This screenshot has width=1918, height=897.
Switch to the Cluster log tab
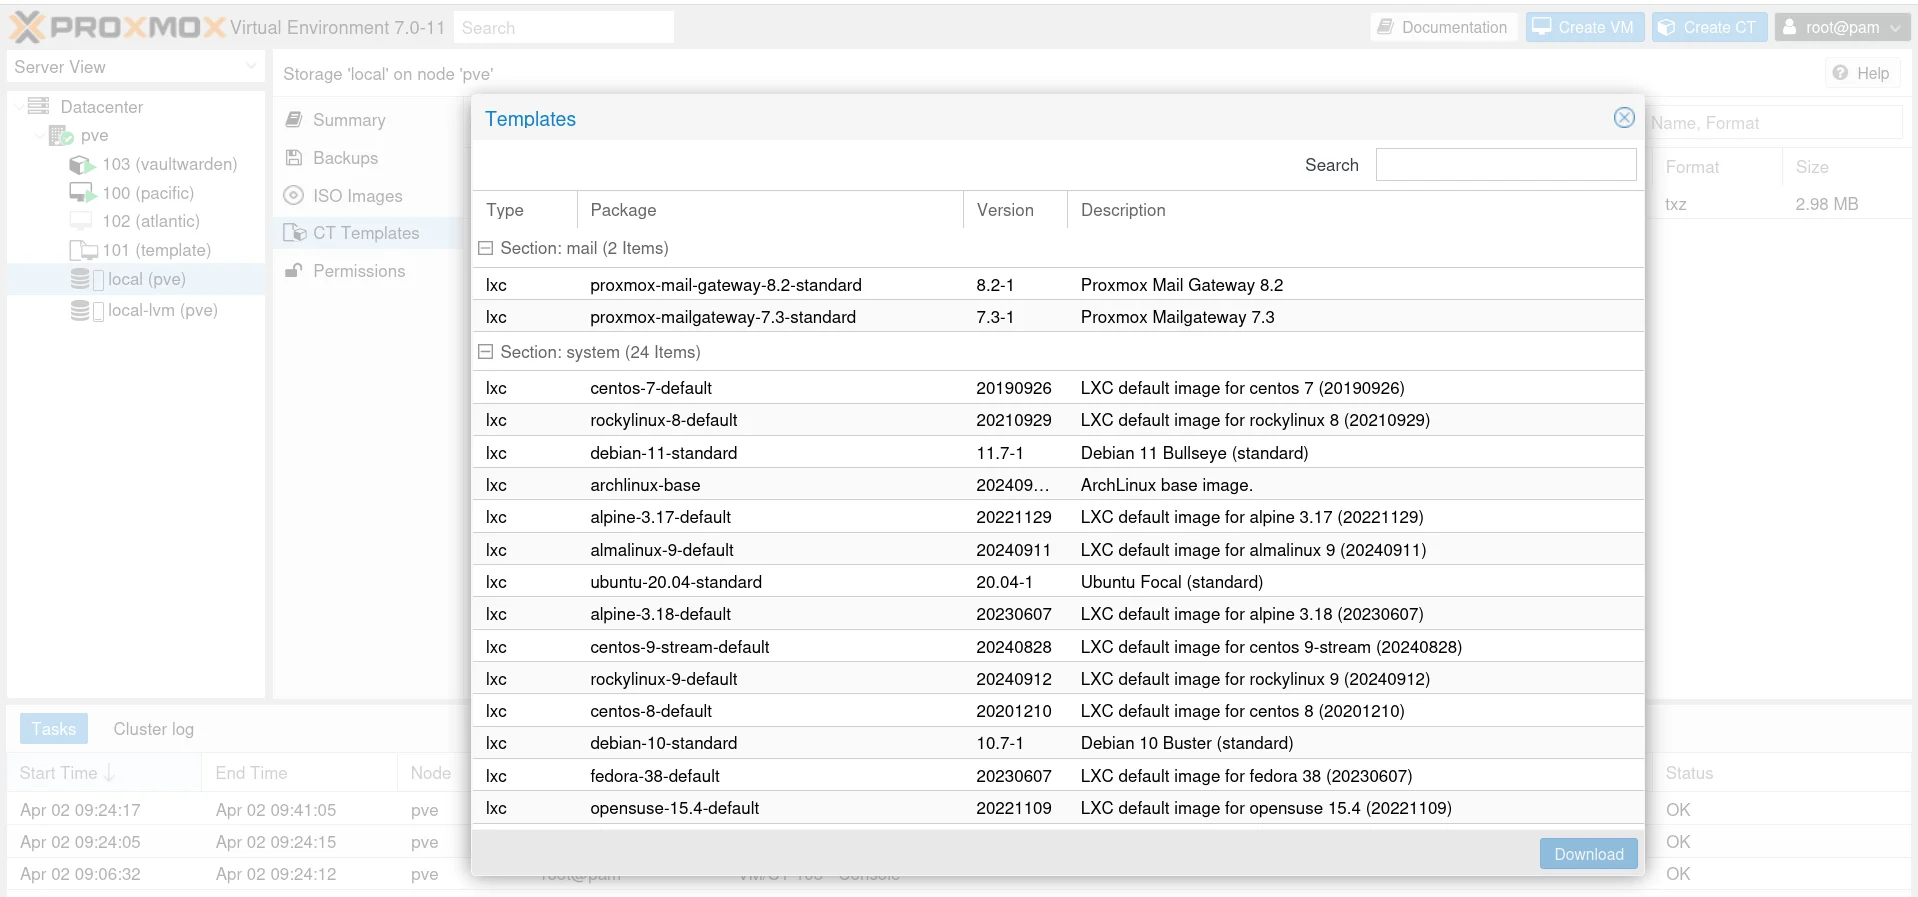[x=153, y=729]
